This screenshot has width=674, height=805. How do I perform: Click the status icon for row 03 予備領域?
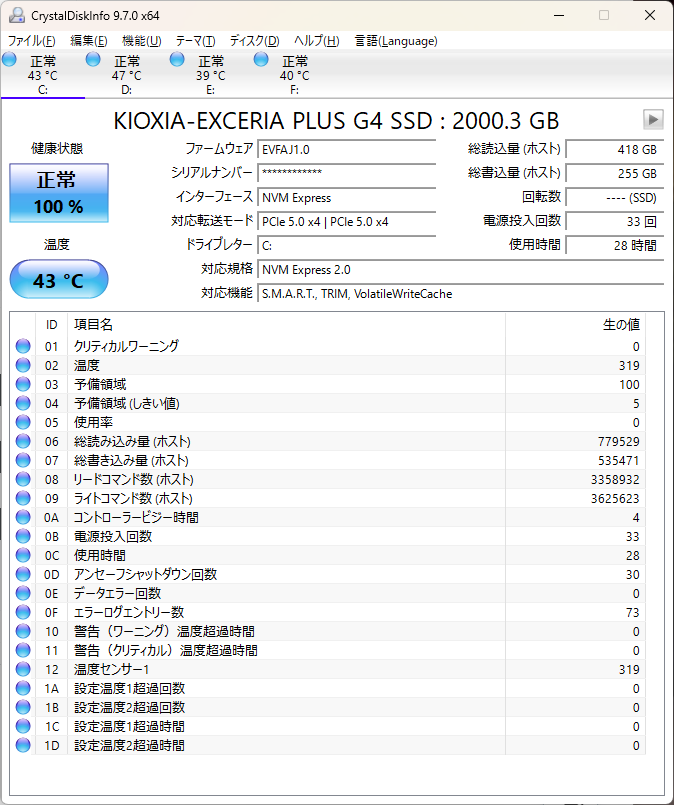[23, 384]
